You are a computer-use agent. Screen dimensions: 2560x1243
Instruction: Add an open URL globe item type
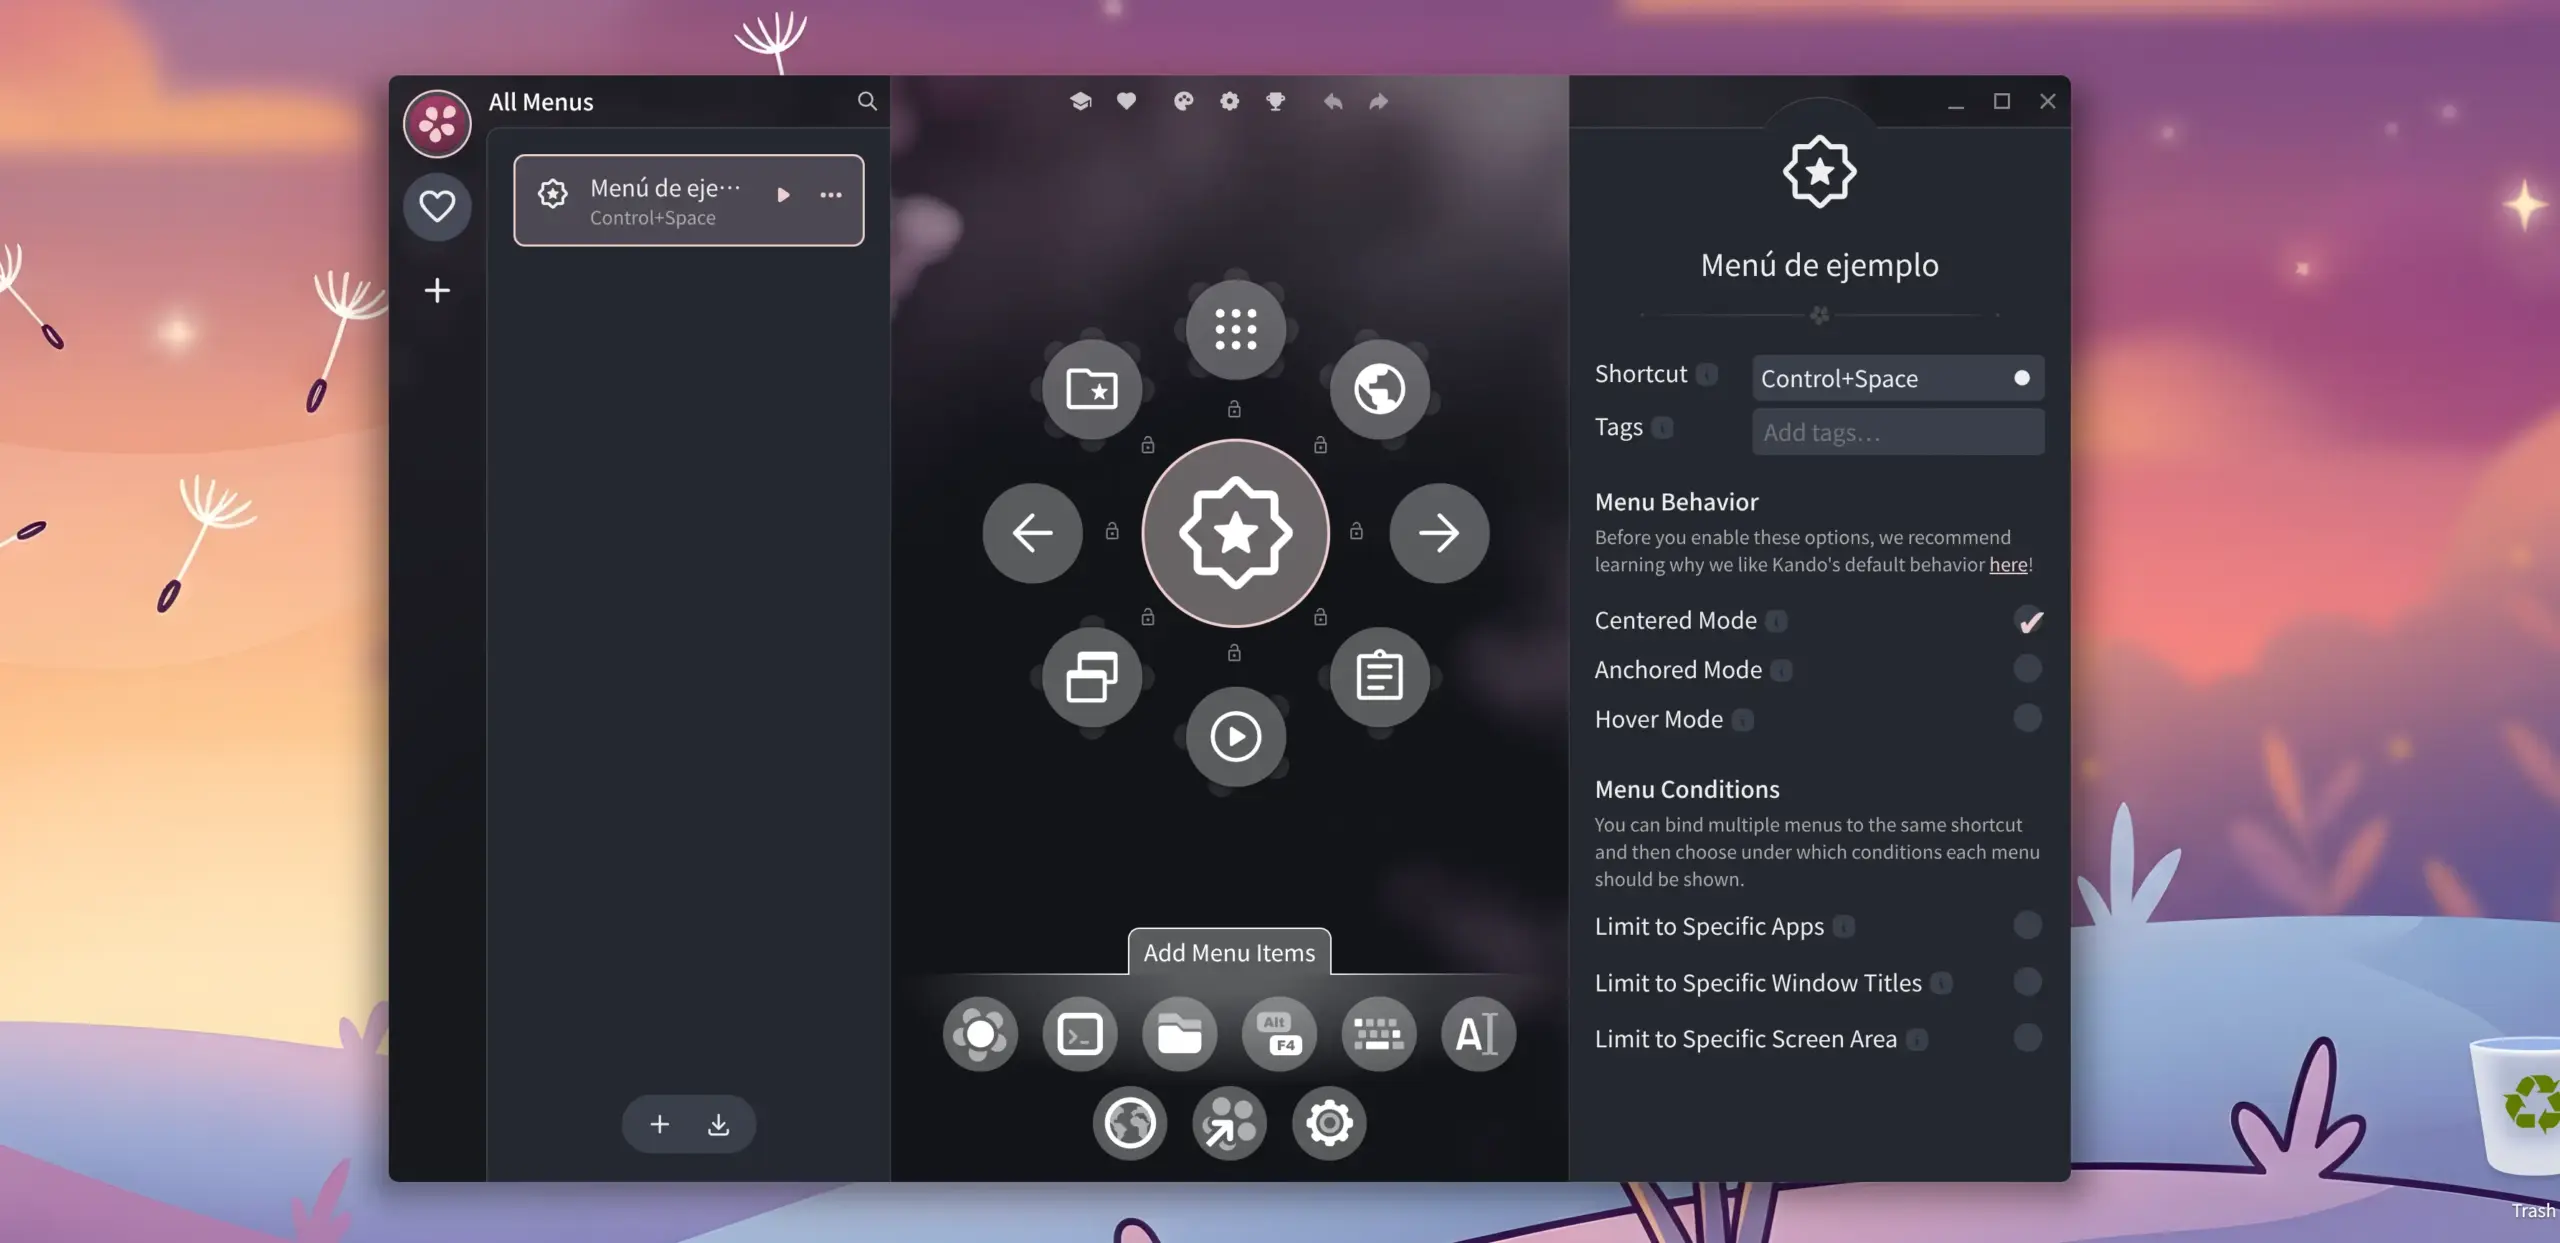pyautogui.click(x=1130, y=1124)
